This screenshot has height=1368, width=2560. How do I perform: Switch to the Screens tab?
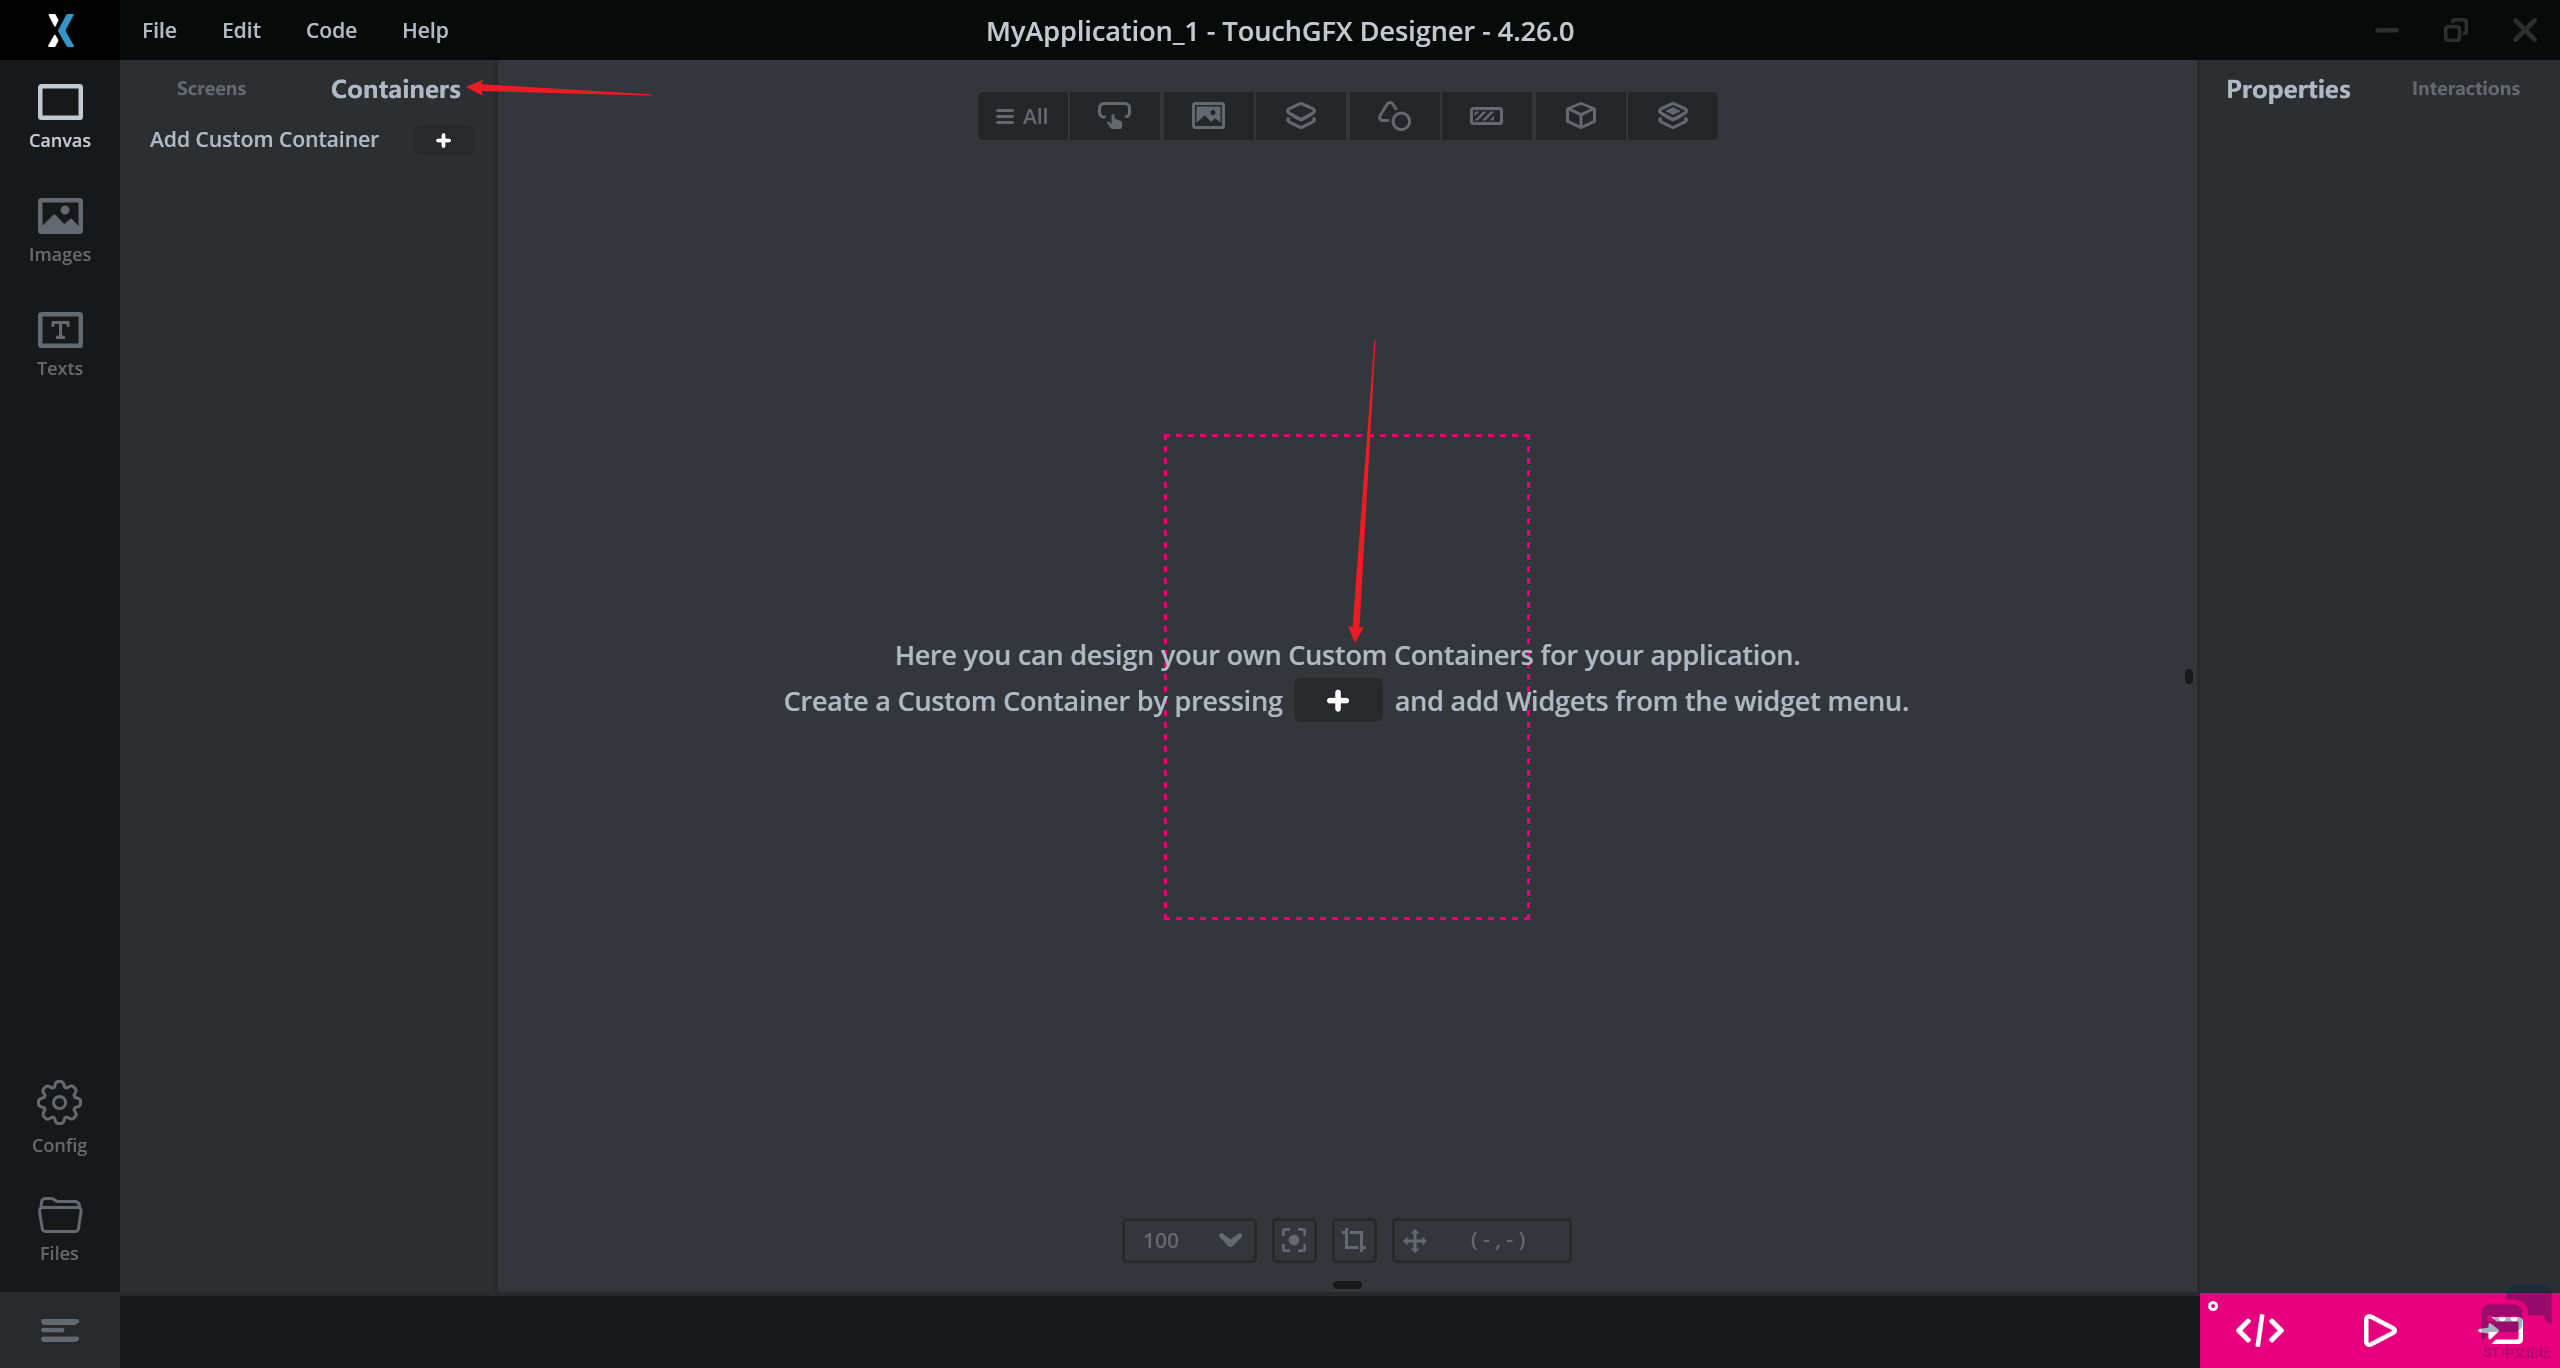(211, 88)
